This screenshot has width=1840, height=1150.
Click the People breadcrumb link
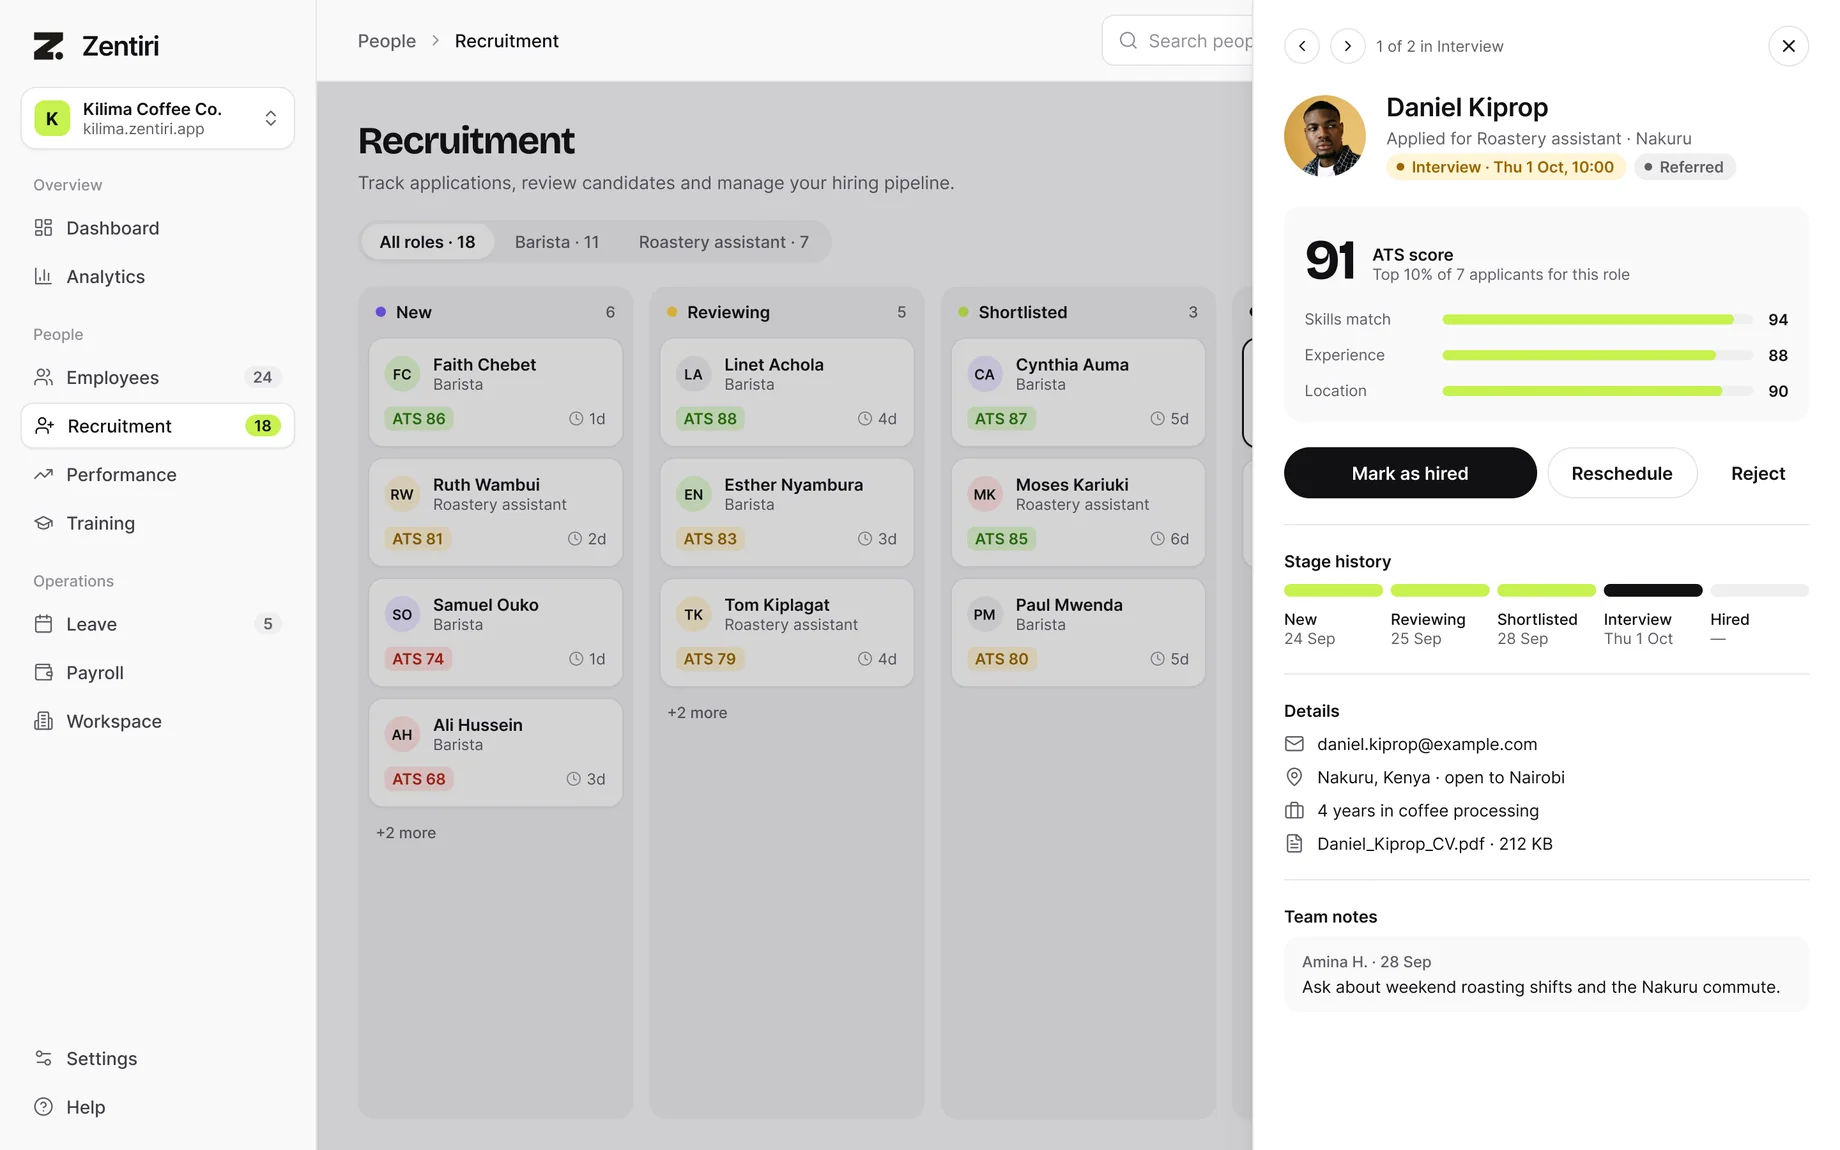[x=387, y=41]
